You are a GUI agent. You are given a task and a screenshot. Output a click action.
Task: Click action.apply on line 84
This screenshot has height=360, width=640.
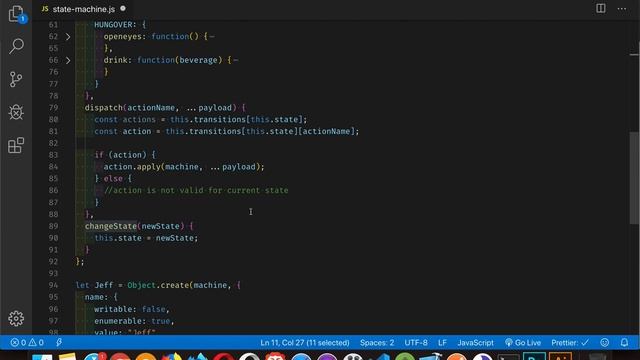(x=132, y=167)
